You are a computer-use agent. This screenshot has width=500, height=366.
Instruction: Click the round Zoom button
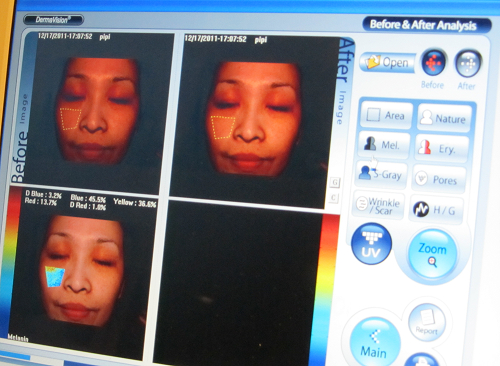coord(432,254)
